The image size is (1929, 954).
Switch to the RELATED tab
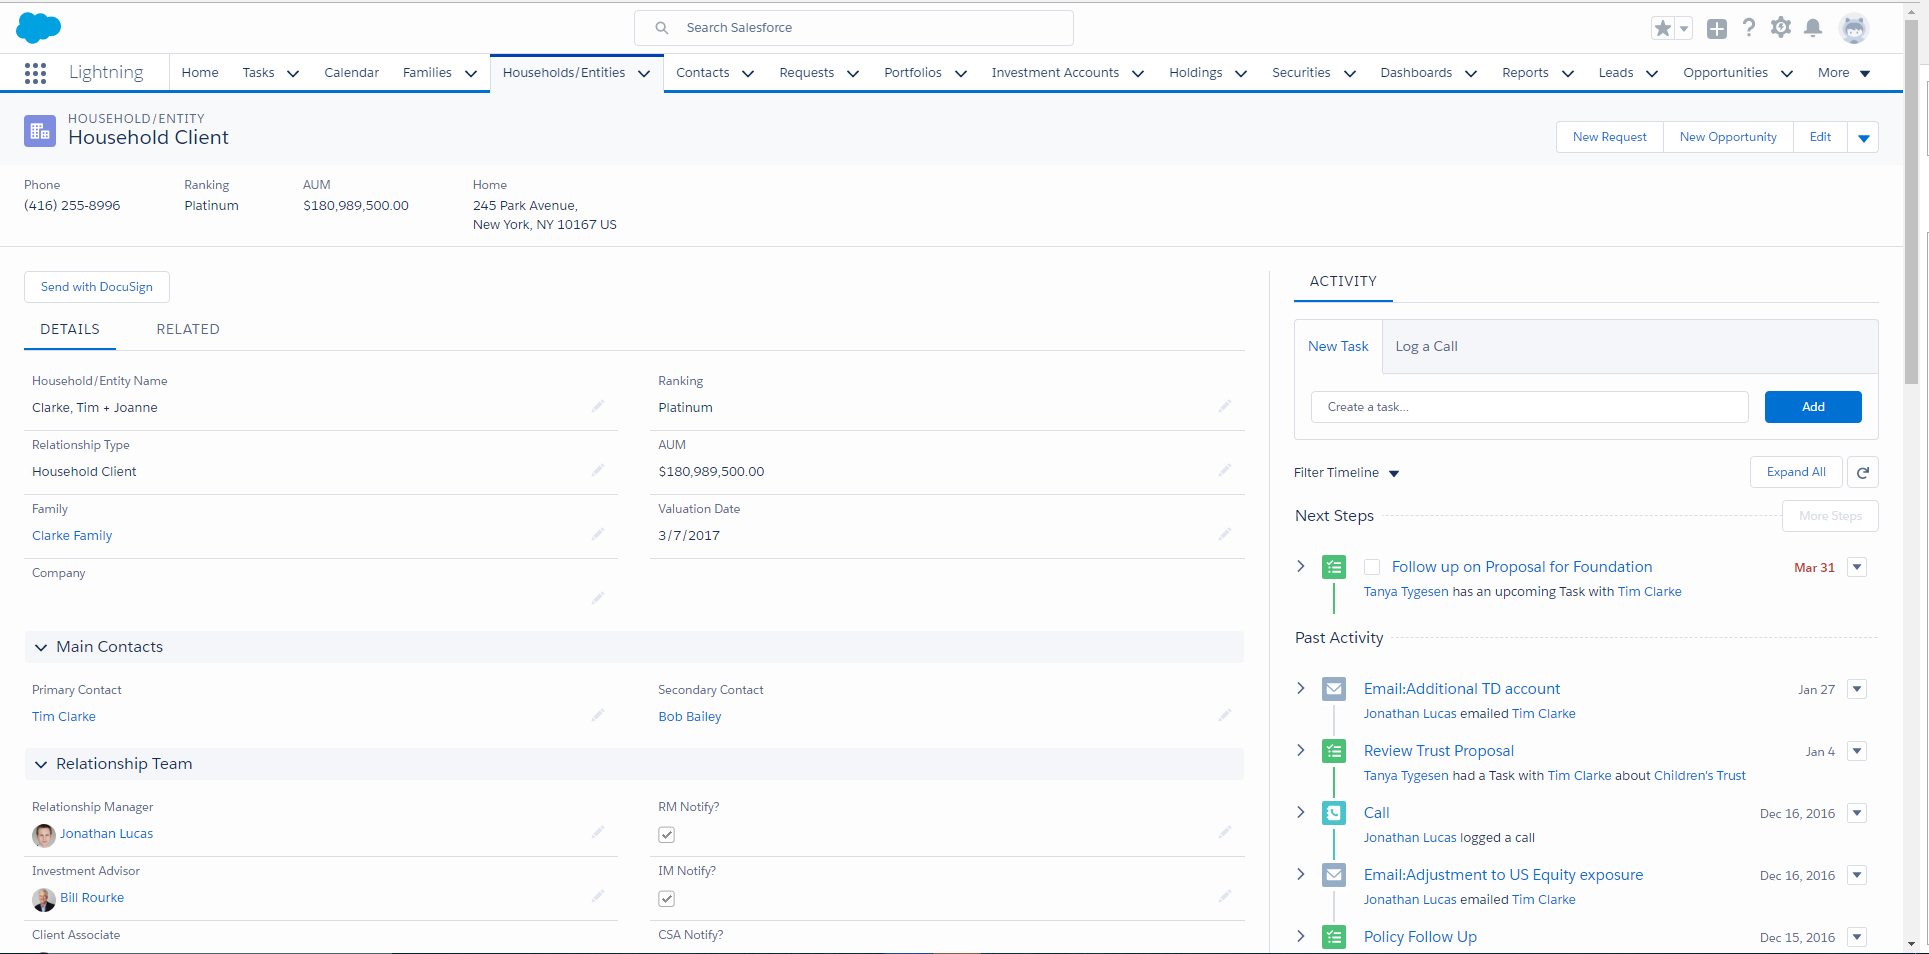[x=188, y=329]
